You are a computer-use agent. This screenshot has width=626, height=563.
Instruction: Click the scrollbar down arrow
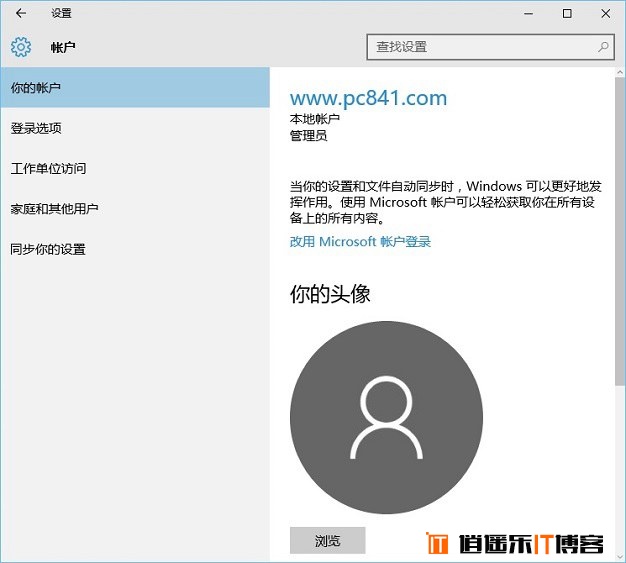coord(620,557)
